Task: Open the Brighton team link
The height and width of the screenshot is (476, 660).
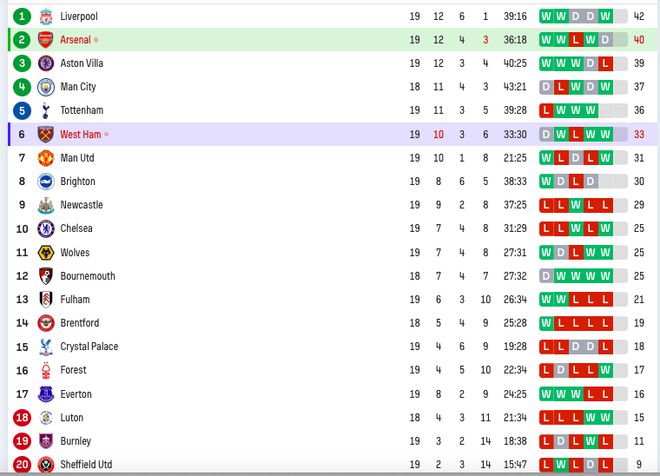Action: coord(78,181)
